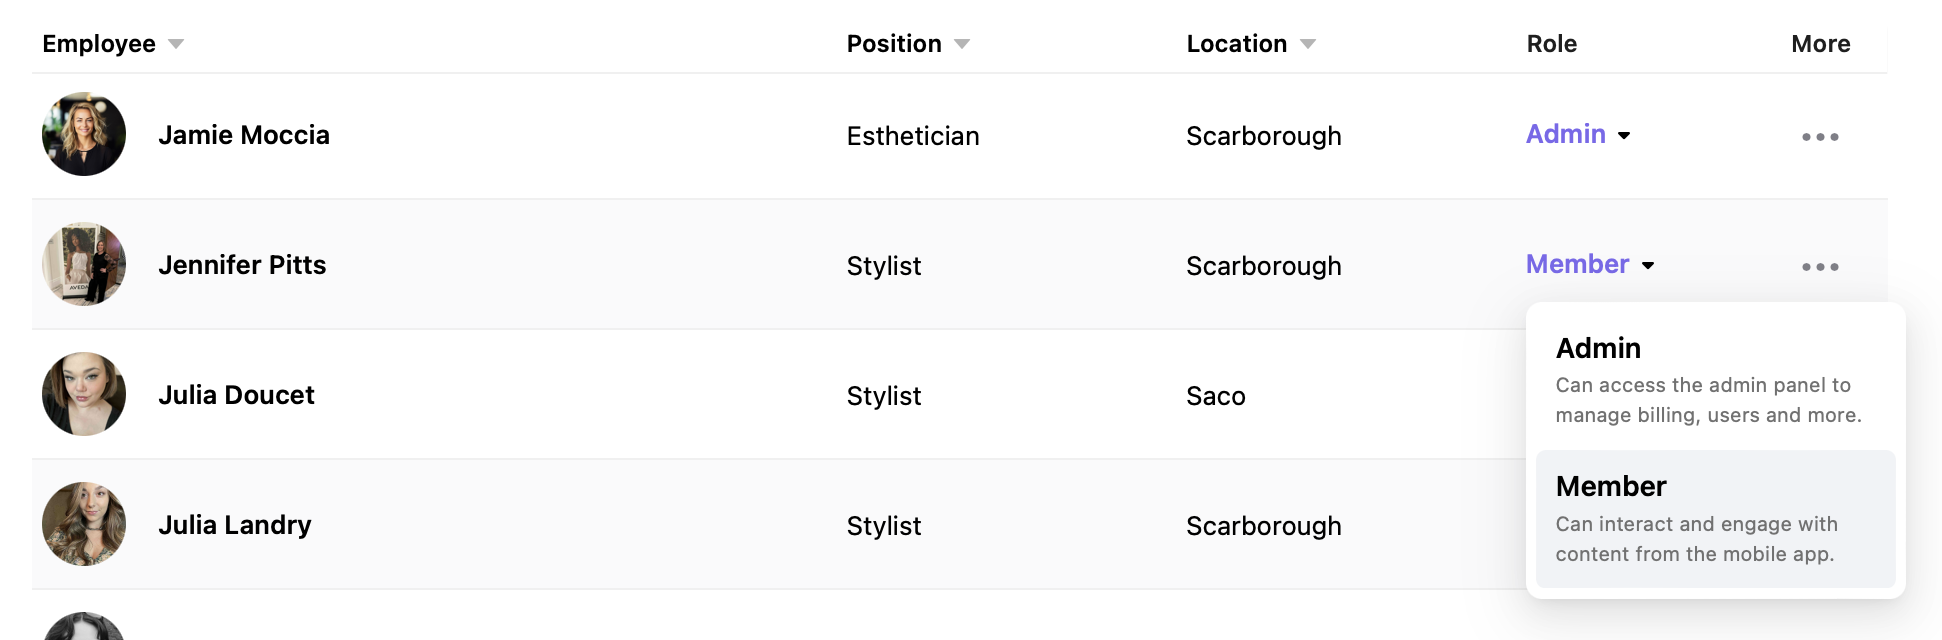The image size is (1942, 640).
Task: Open Jennifer Pitts's employee name
Action: 242,265
